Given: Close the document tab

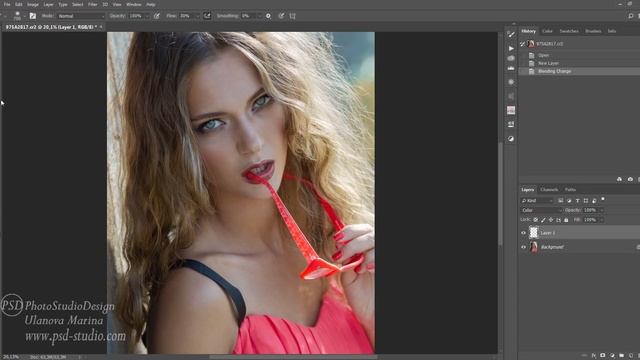Looking at the screenshot, I should click(101, 27).
